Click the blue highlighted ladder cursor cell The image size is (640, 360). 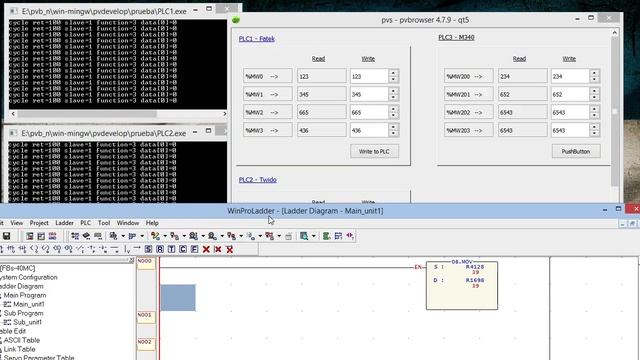[x=178, y=298]
